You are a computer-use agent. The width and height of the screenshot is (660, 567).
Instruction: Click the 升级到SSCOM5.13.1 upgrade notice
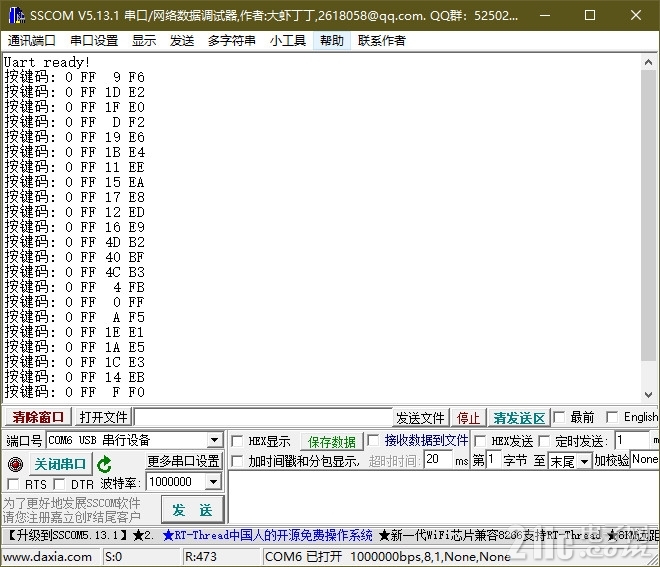67,535
